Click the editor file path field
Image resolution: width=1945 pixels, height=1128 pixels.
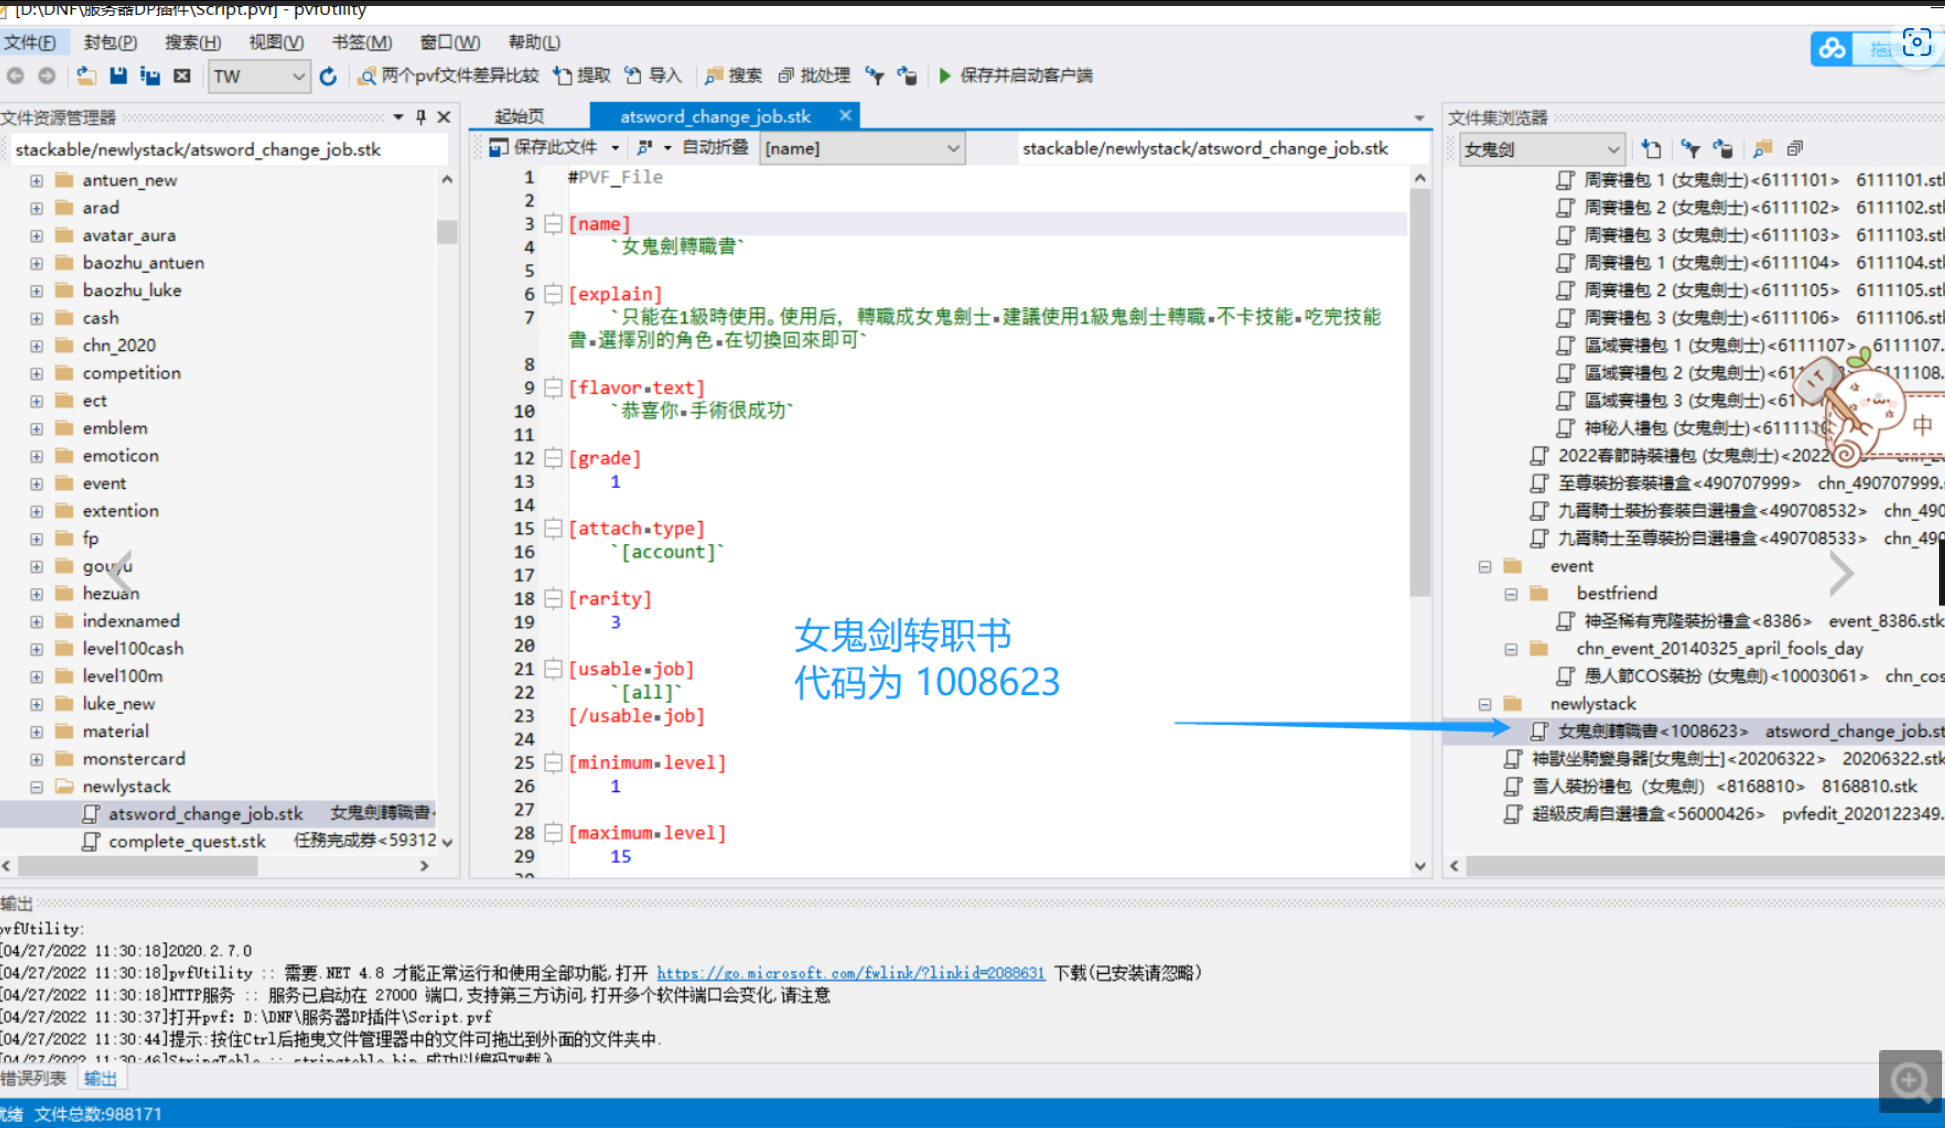(1222, 148)
